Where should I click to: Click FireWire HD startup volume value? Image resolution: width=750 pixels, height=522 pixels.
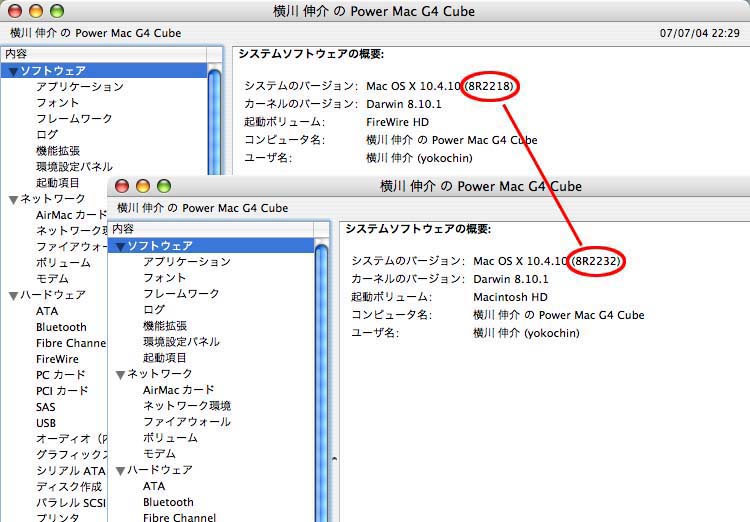click(397, 122)
